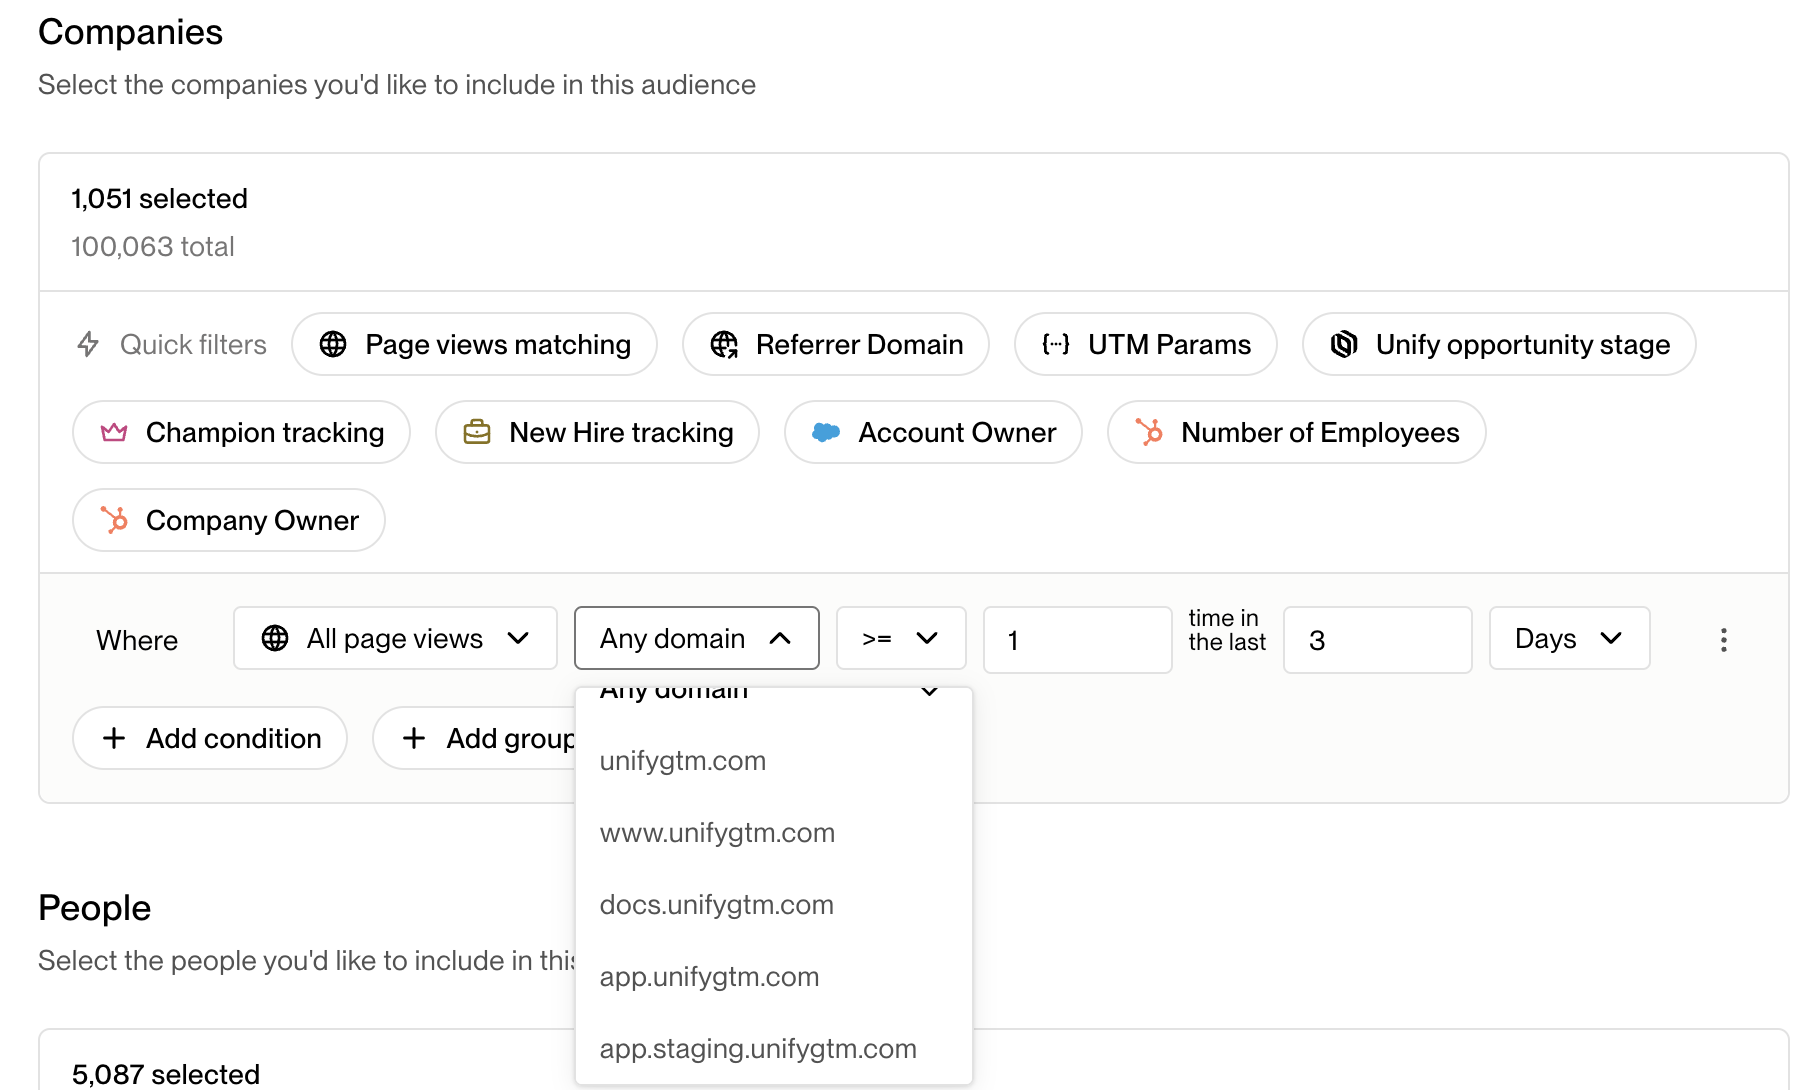Apply the Unify opportunity stage filter
This screenshot has height=1090, width=1796.
tap(1499, 344)
